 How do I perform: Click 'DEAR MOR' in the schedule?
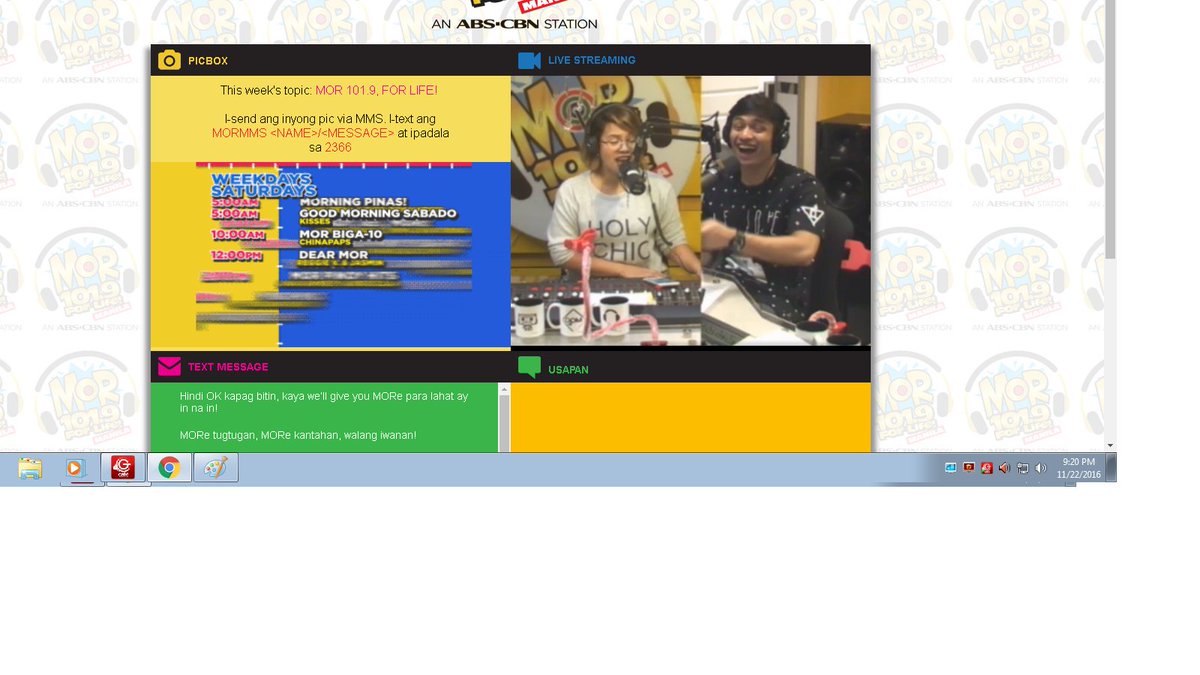(x=334, y=255)
